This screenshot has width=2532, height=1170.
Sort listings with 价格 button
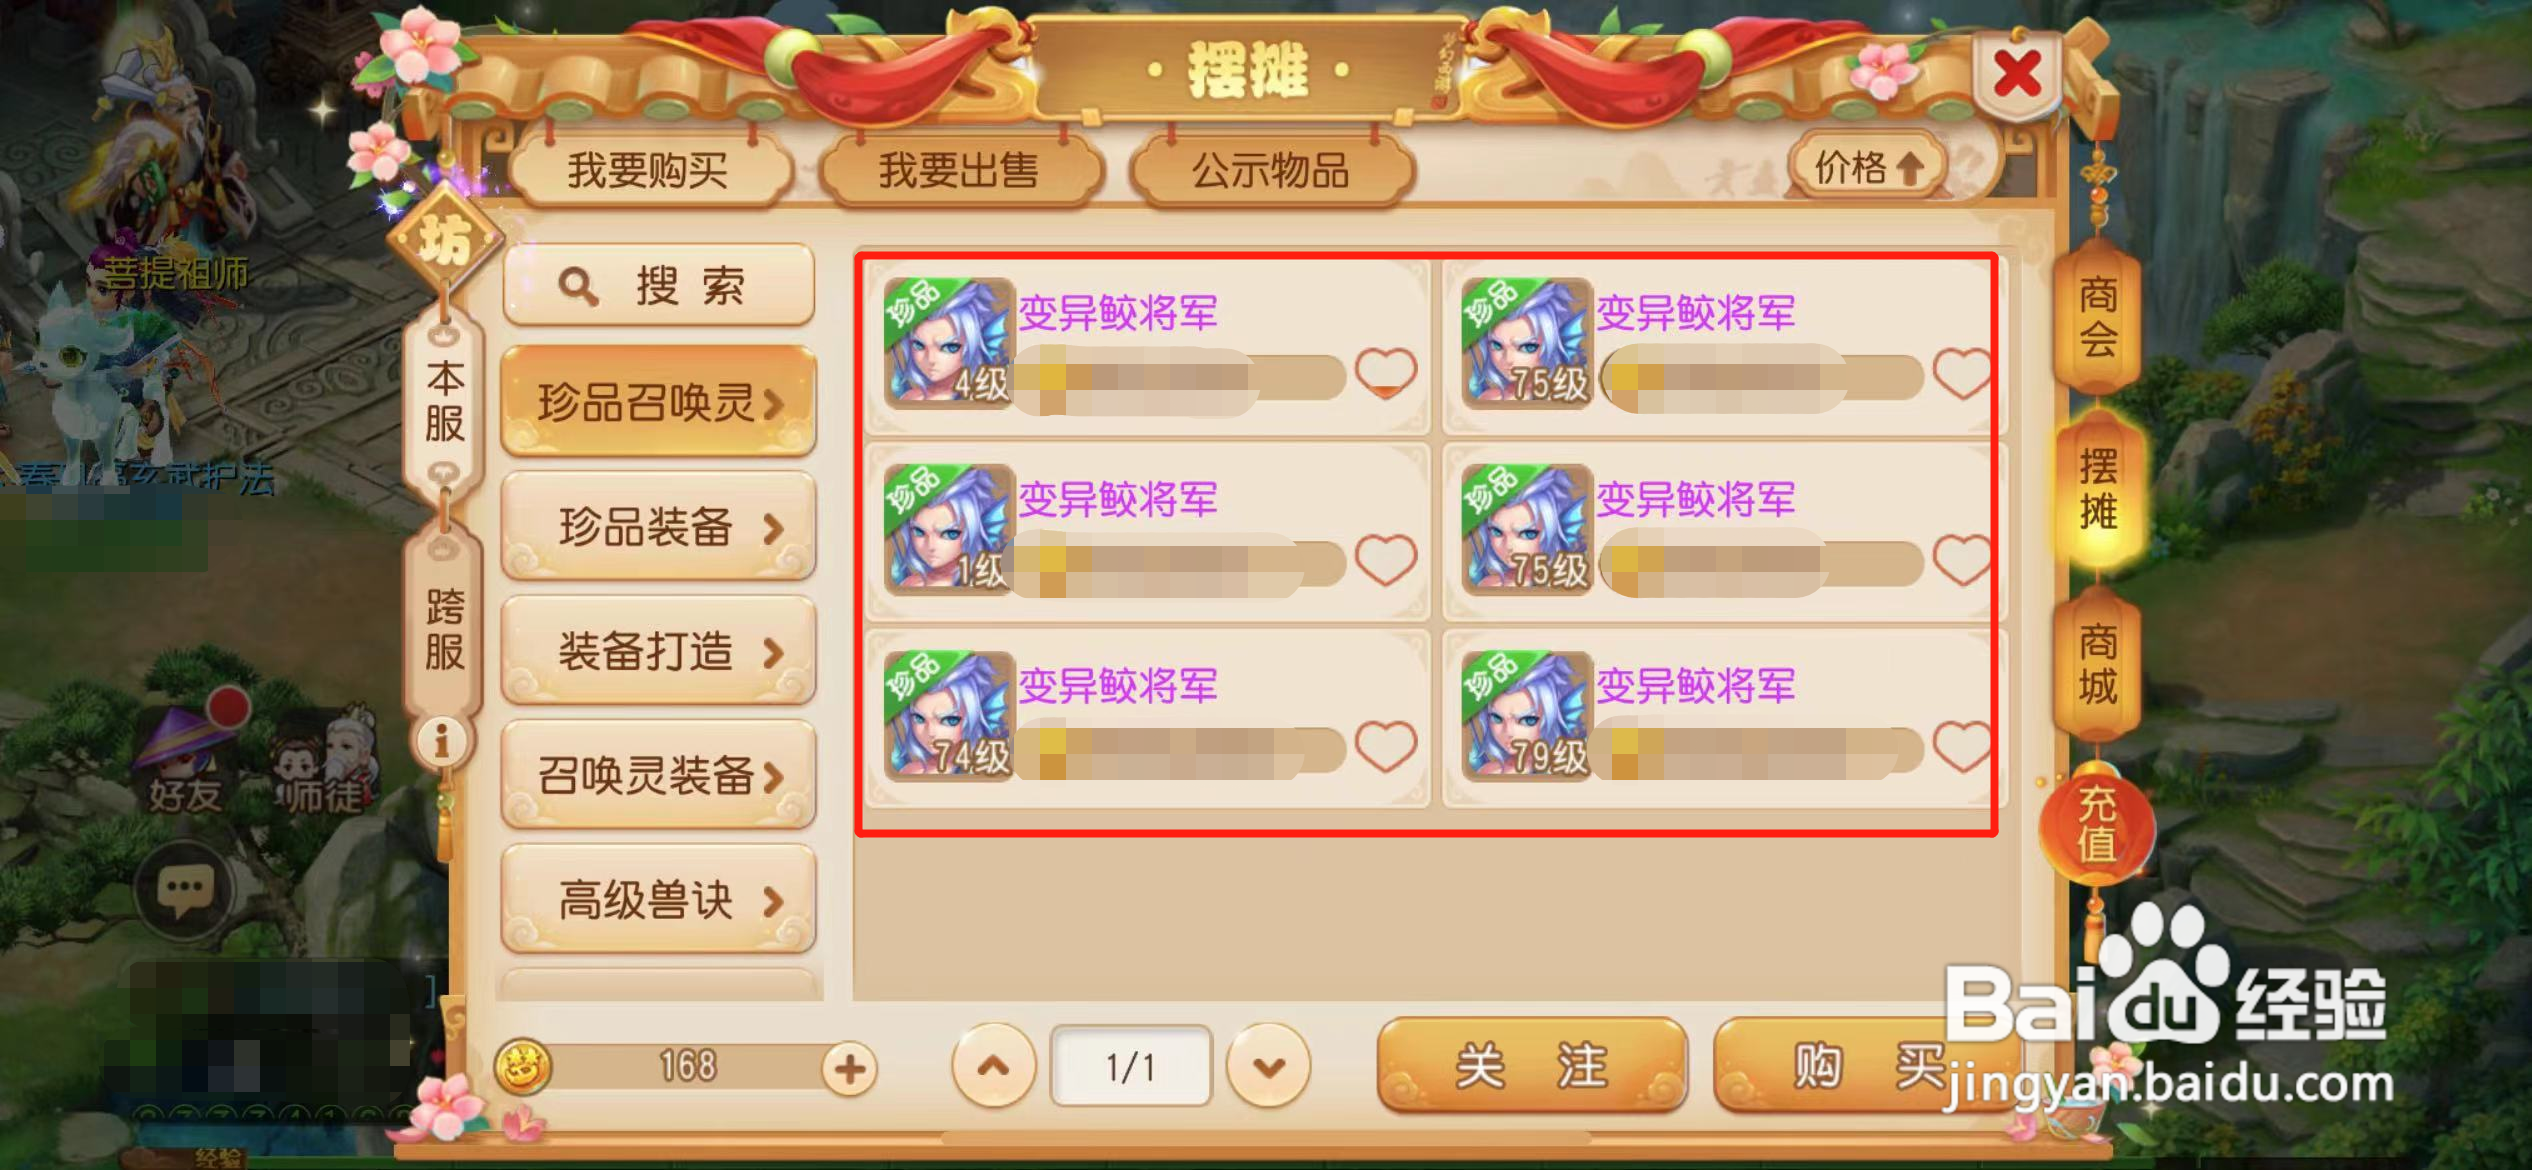pyautogui.click(x=1868, y=166)
